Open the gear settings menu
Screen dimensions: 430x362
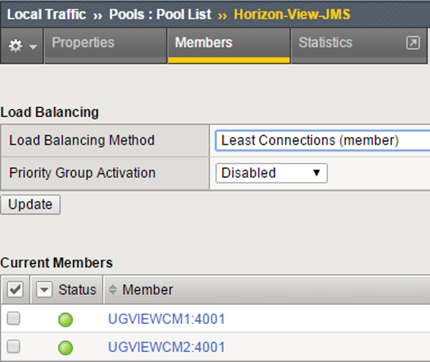click(22, 46)
